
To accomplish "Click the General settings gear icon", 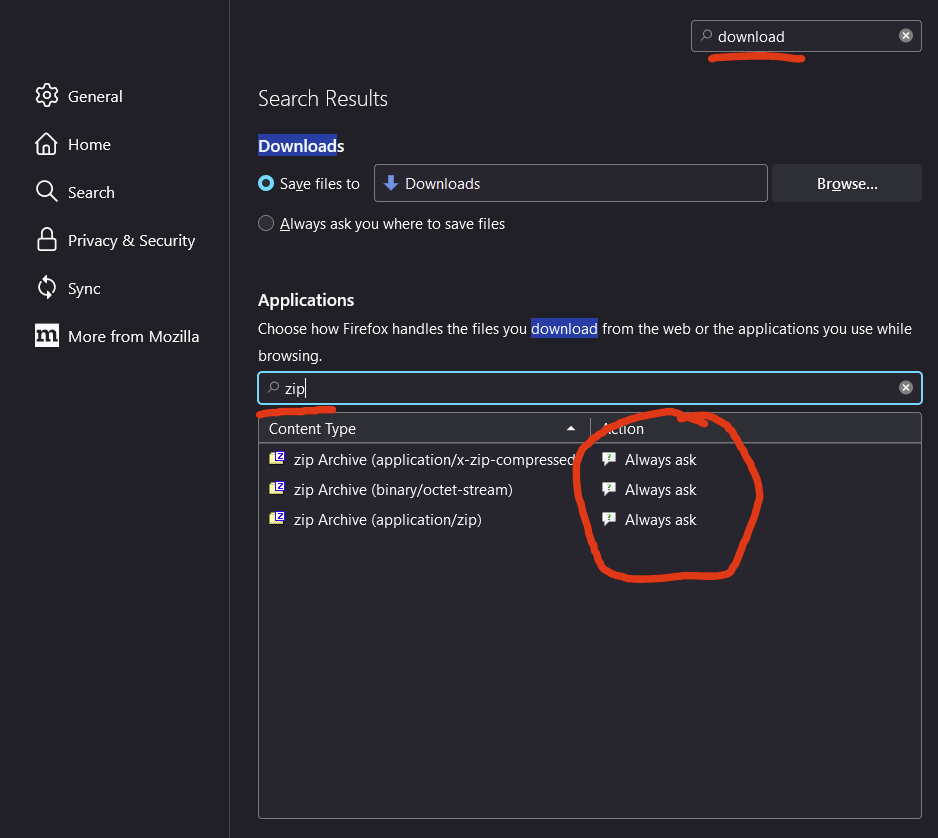I will (47, 96).
